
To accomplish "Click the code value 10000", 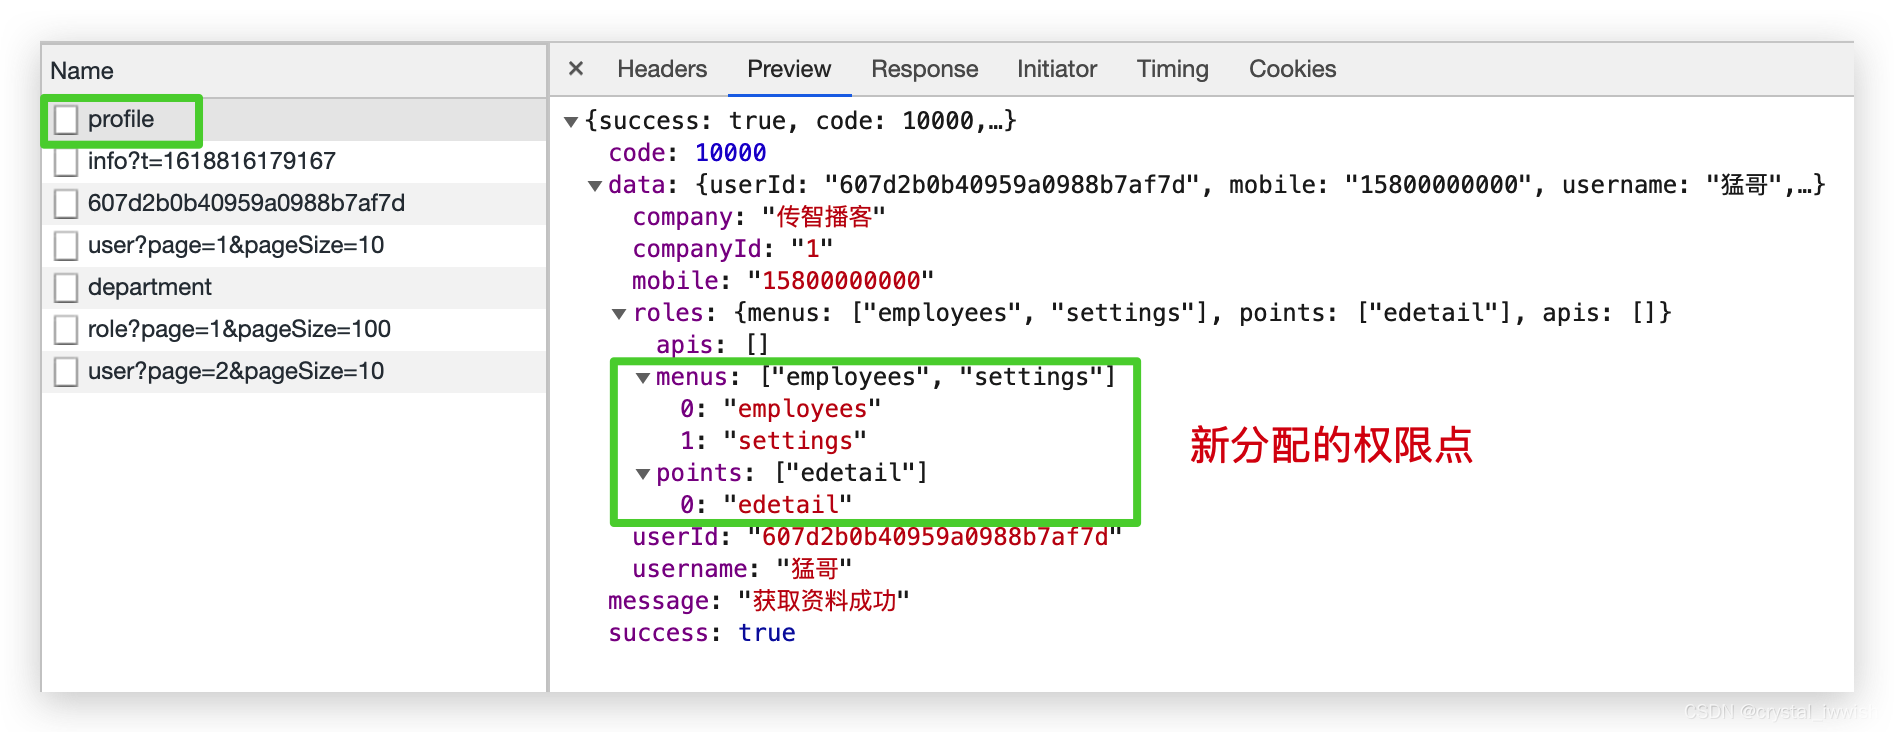I will pyautogui.click(x=731, y=153).
